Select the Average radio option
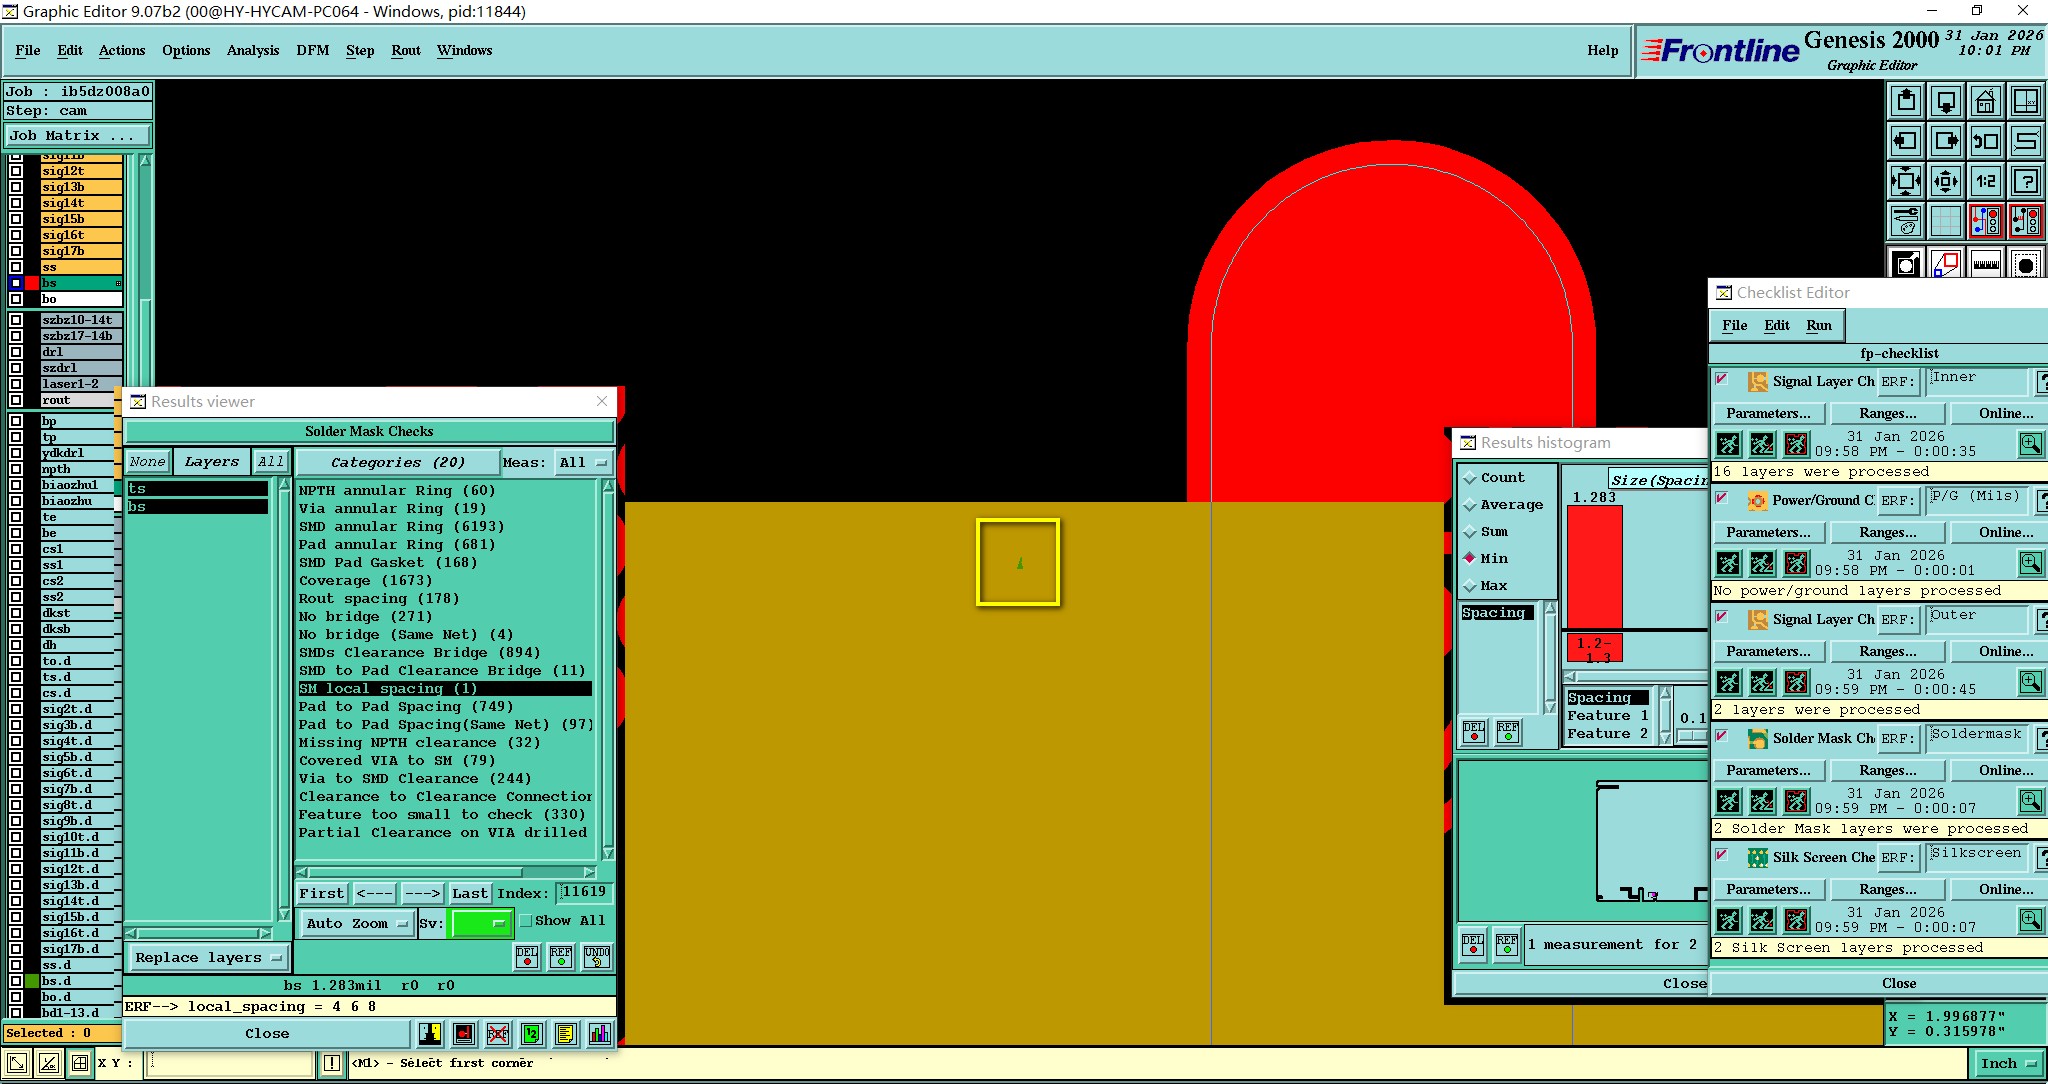The width and height of the screenshot is (2048, 1084). (1470, 505)
